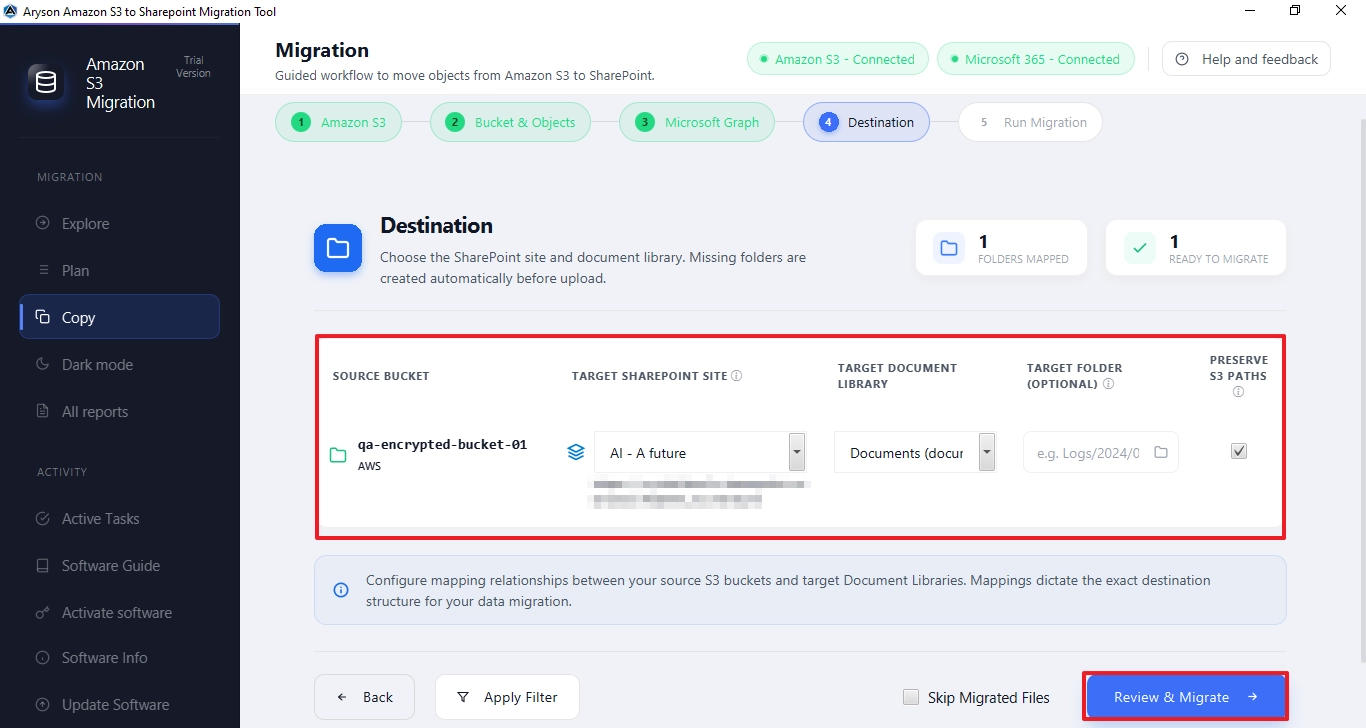Expand the SharePoint site dropdown arrow
This screenshot has width=1366, height=728.
point(797,452)
